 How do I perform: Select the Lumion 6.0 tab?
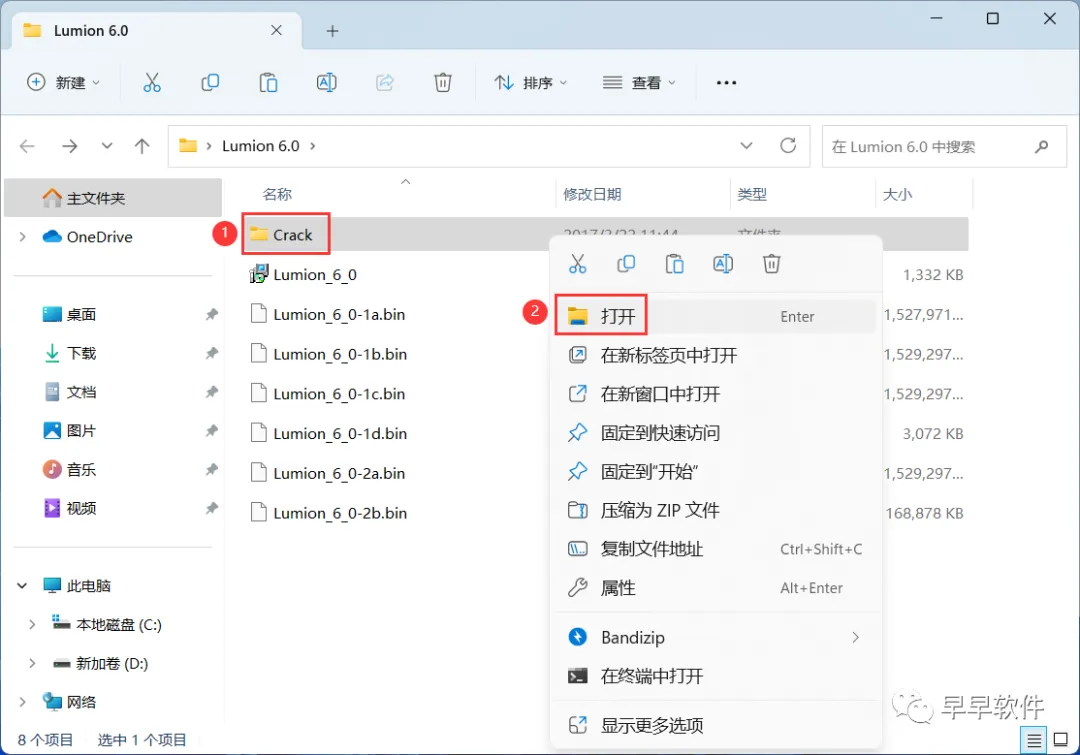tap(157, 31)
